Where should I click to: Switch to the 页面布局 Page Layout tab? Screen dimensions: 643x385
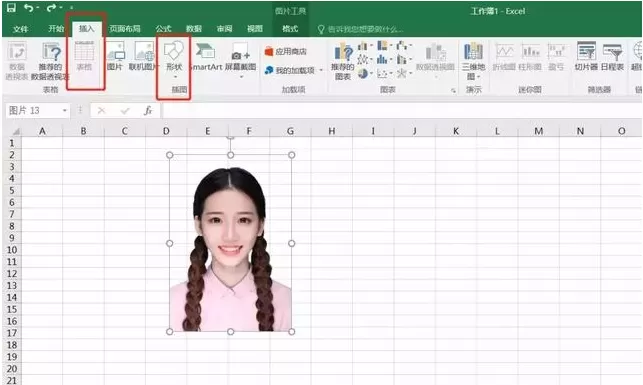(x=125, y=29)
